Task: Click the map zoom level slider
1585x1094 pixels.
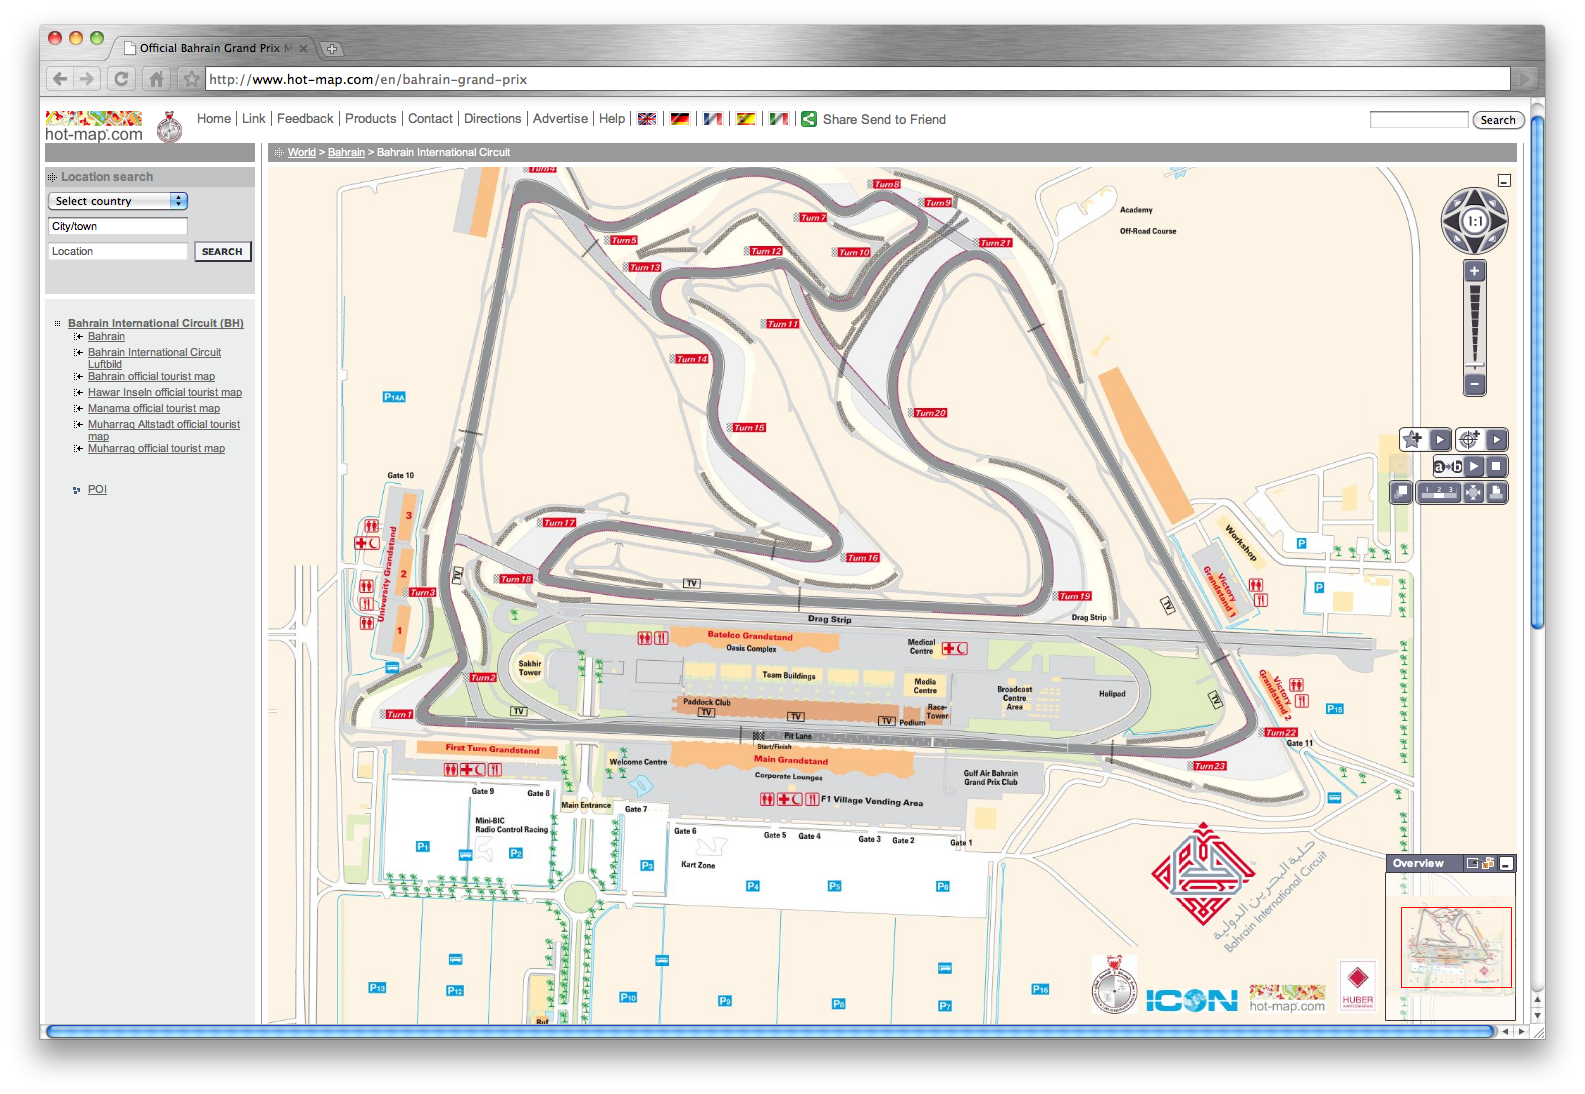Action: 1473,325
